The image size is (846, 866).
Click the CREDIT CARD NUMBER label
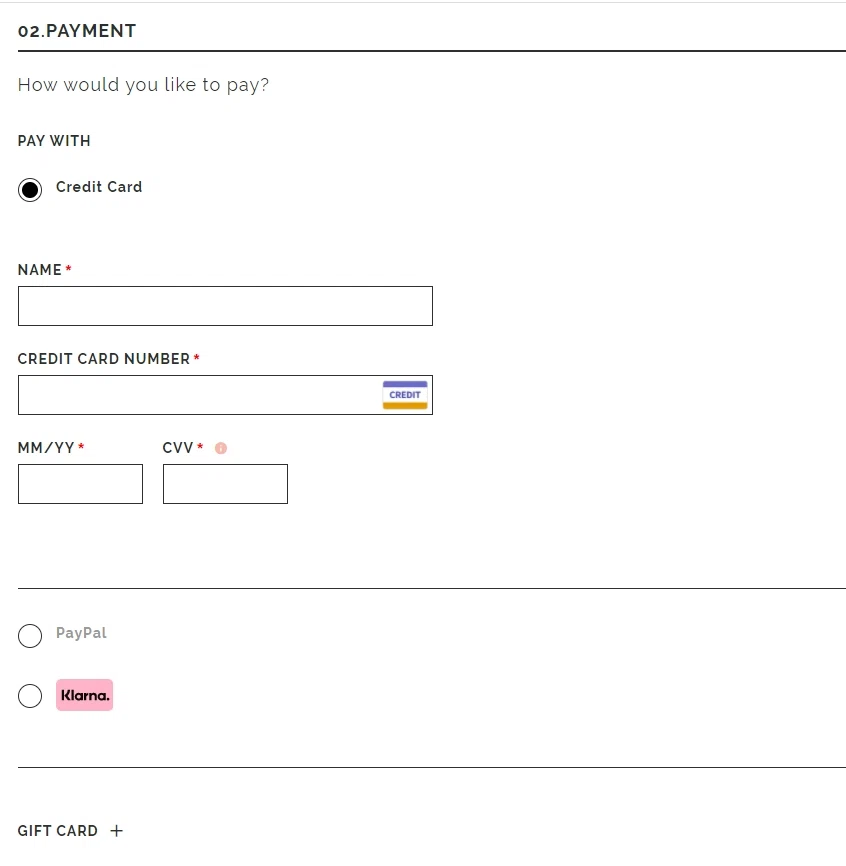pos(104,359)
